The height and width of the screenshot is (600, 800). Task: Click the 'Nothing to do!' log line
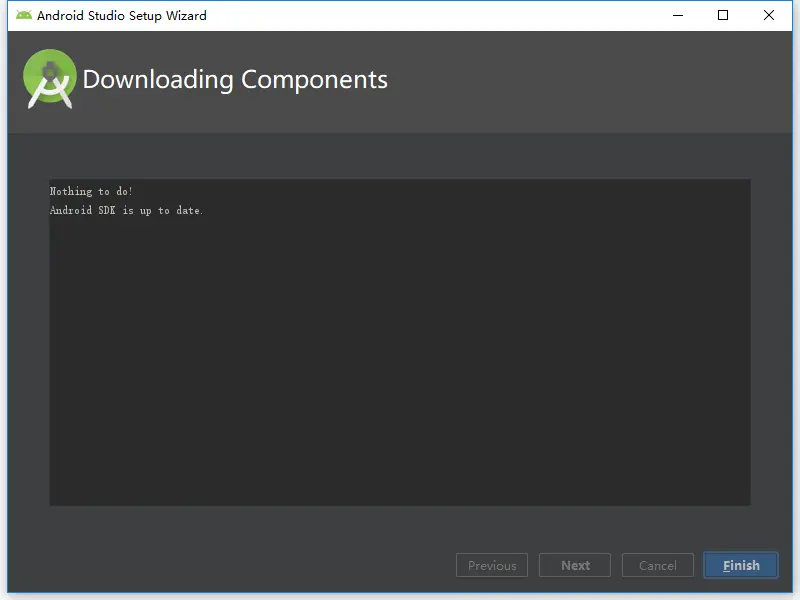pyautogui.click(x=91, y=191)
